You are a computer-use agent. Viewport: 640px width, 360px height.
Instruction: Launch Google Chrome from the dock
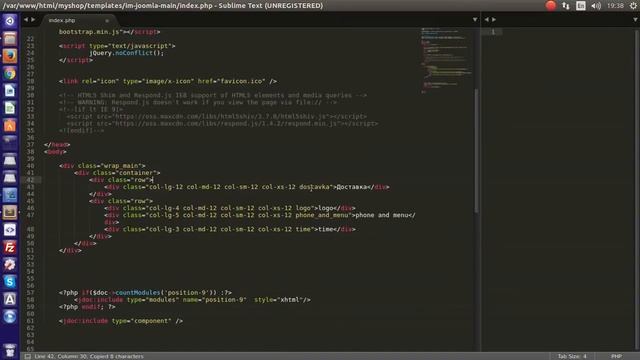point(10,73)
